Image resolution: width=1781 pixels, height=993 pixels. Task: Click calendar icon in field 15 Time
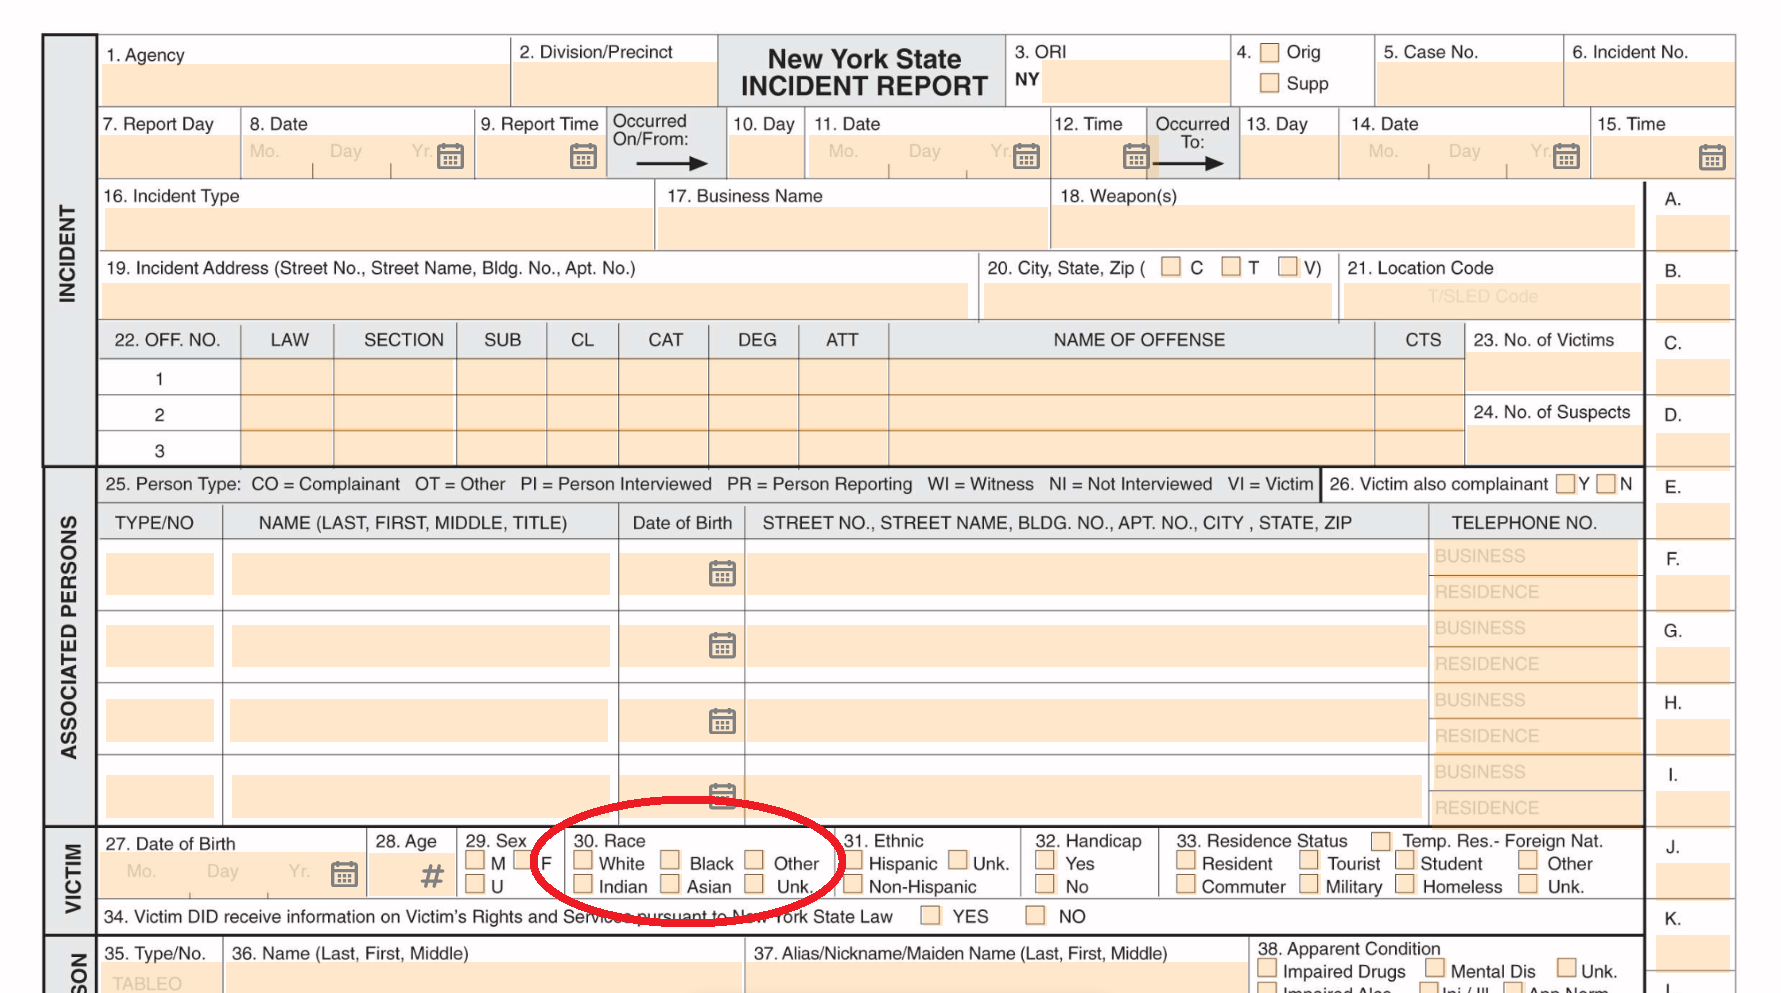1712,158
